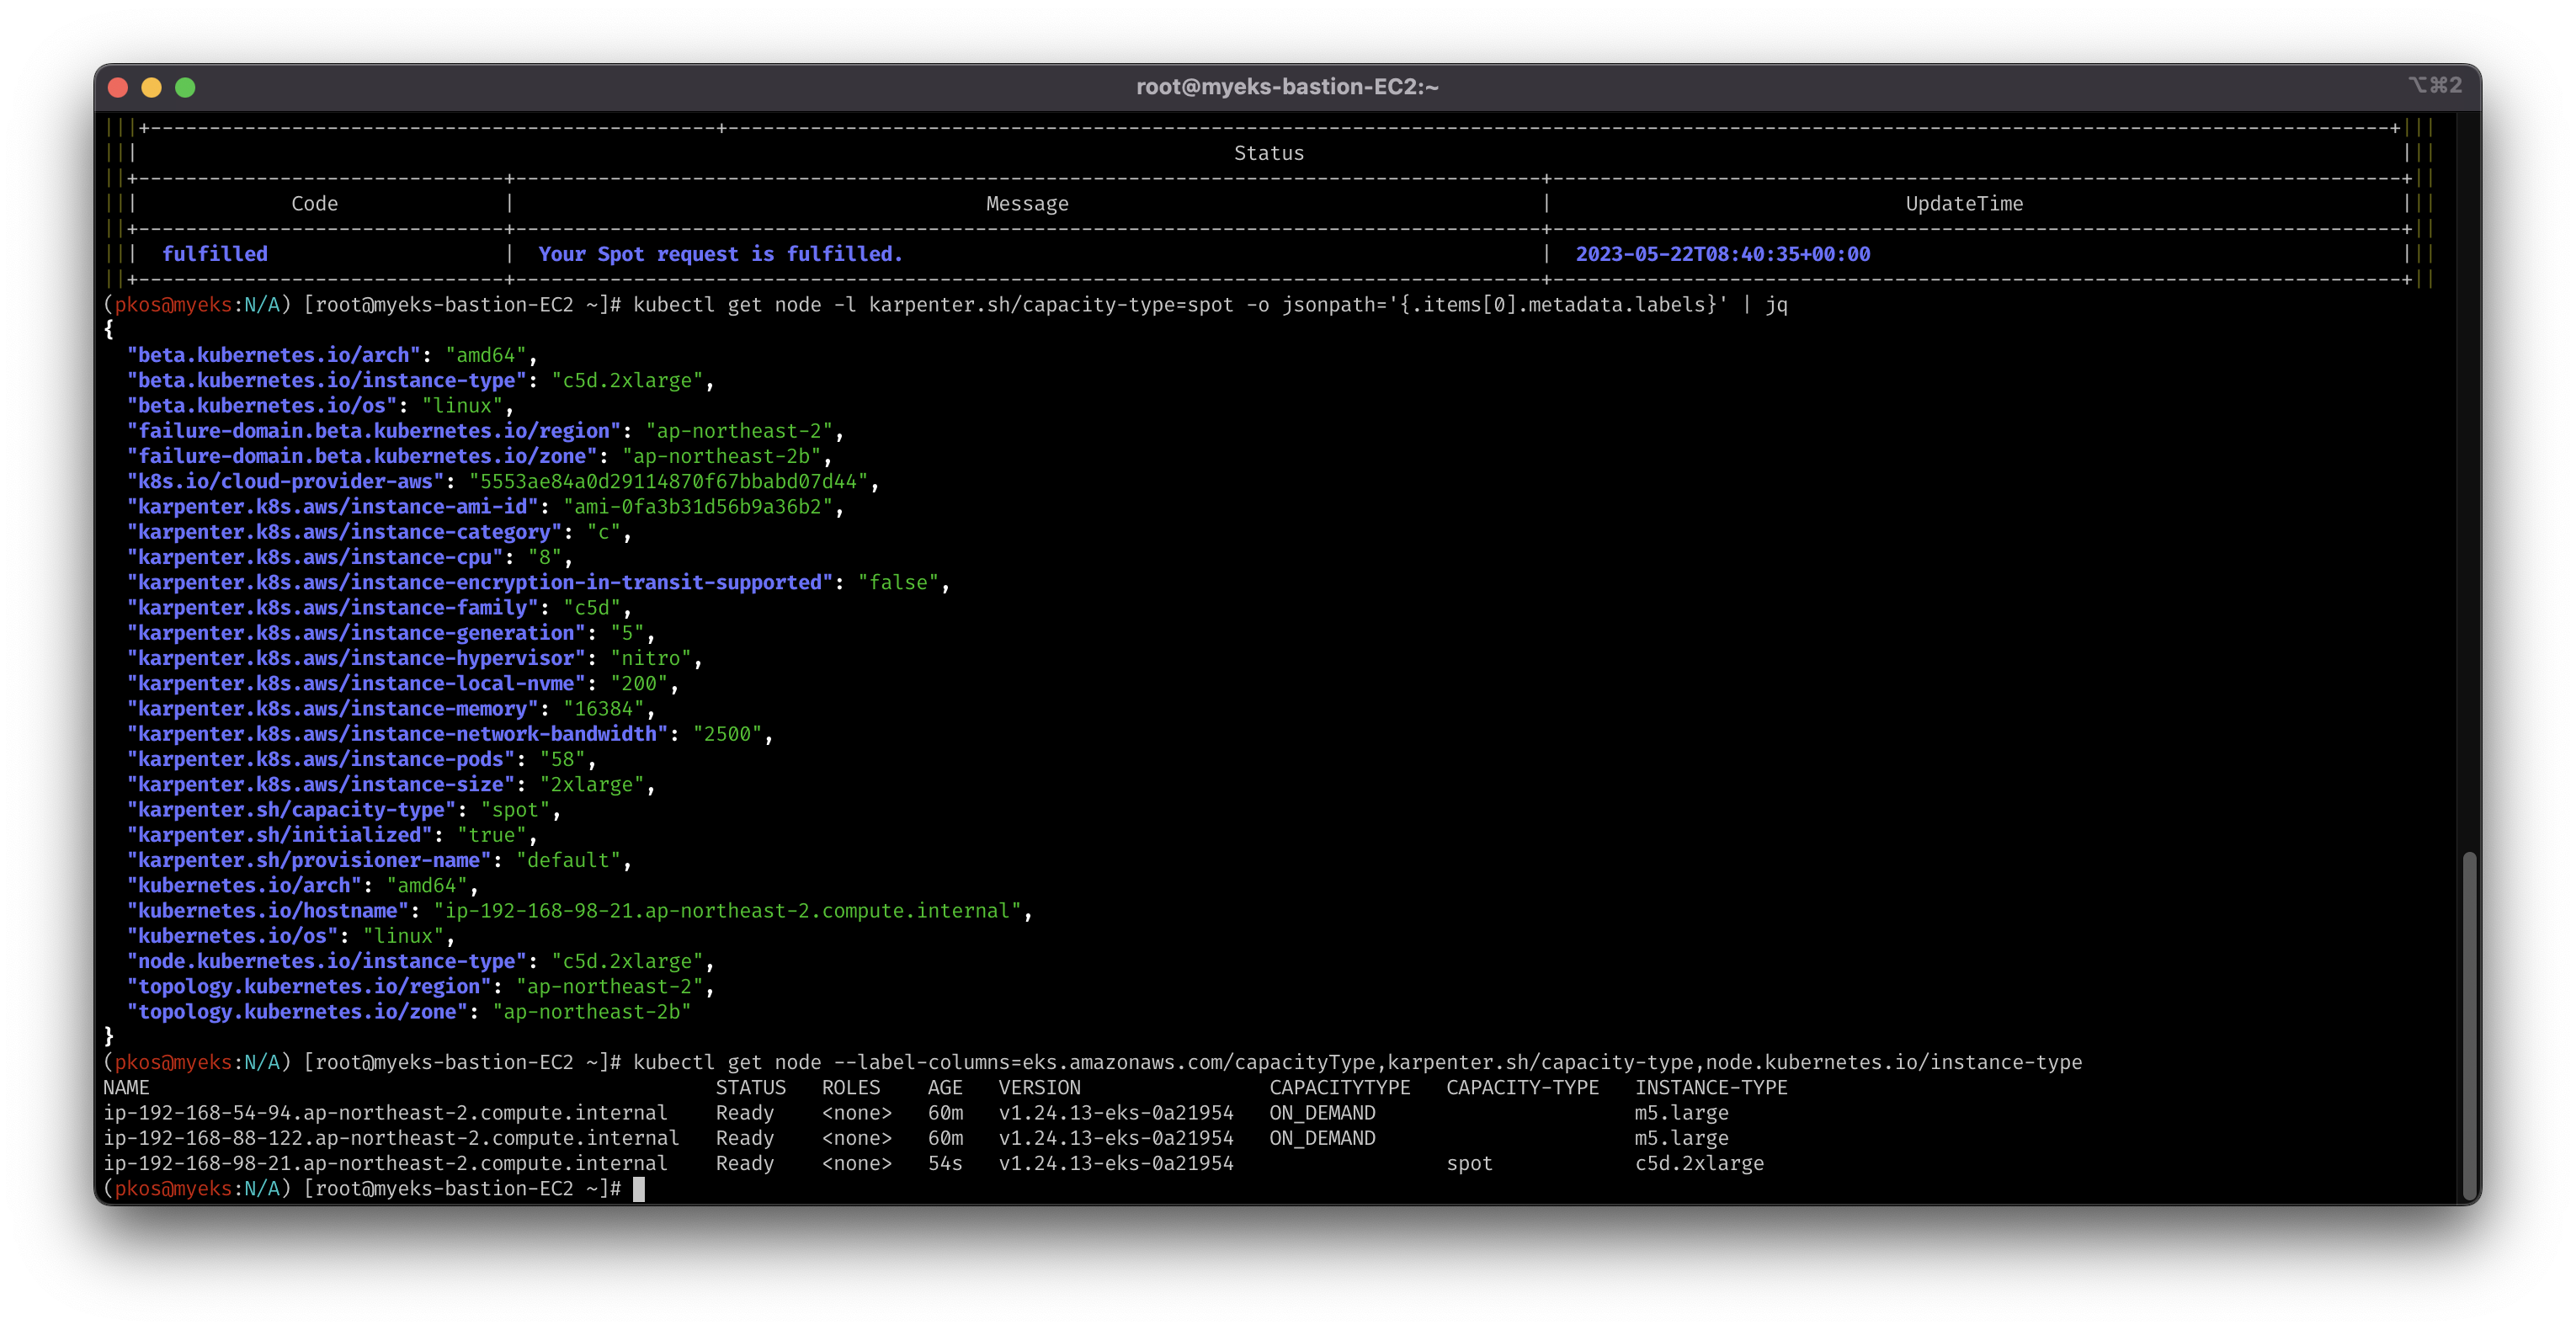Click the red close window button
The height and width of the screenshot is (1330, 2576).
coord(118,87)
